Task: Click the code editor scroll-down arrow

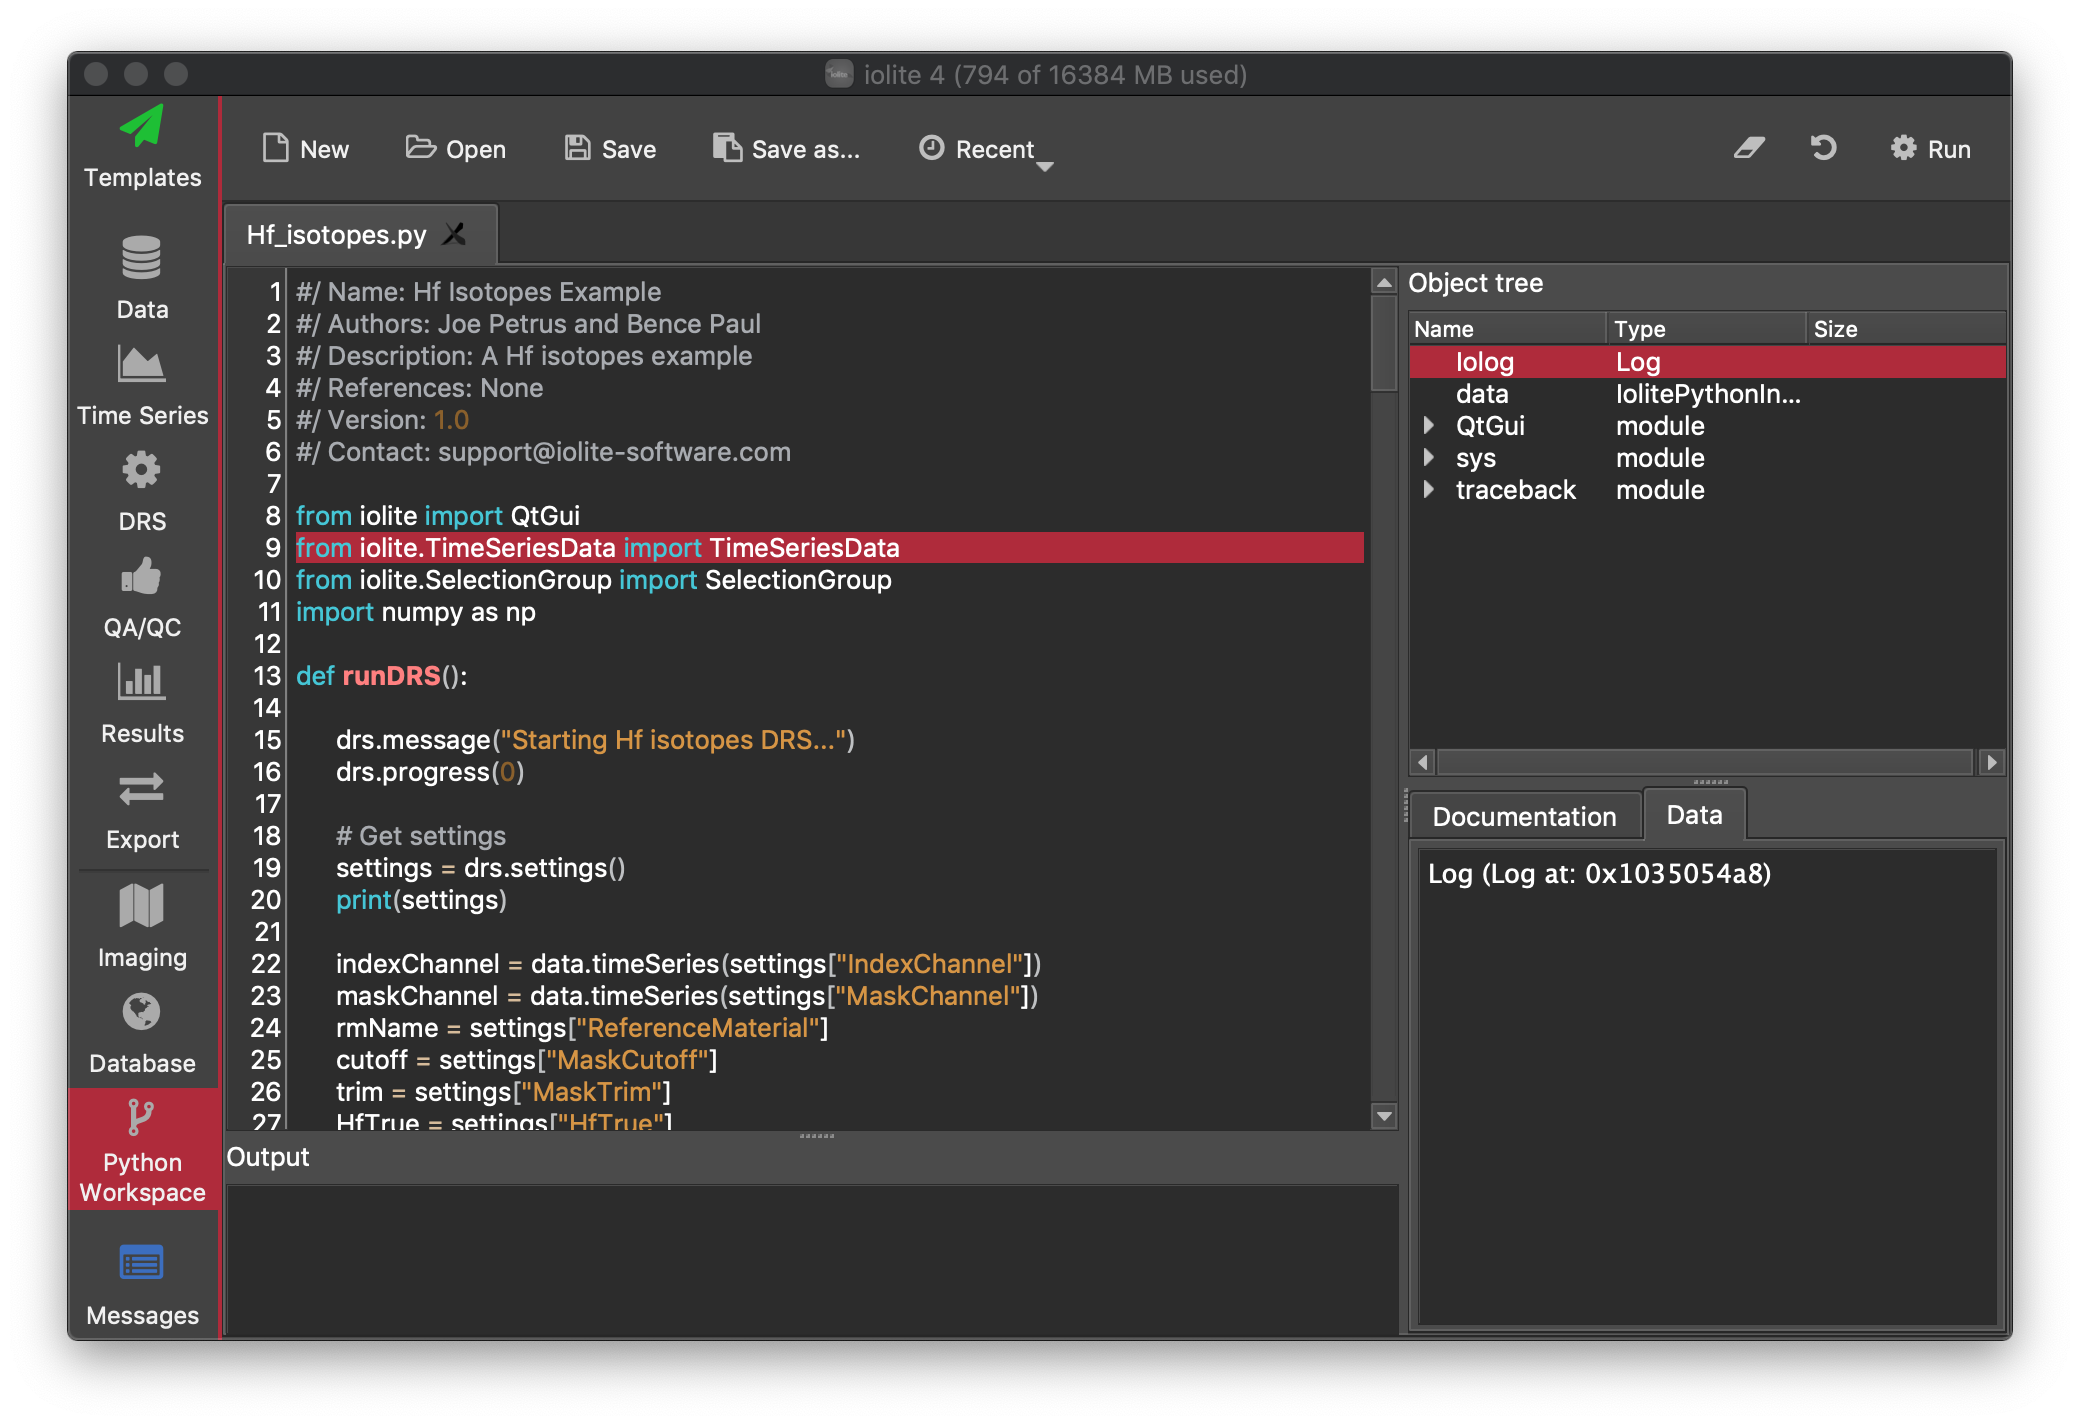Action: pyautogui.click(x=1384, y=1116)
